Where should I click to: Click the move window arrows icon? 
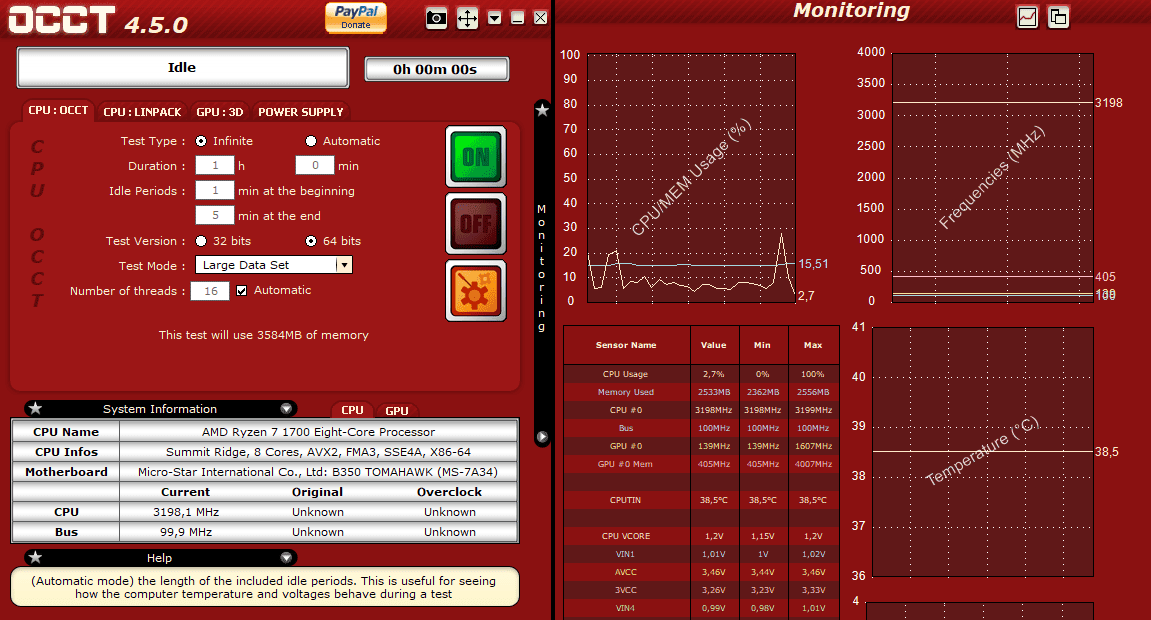pos(467,18)
